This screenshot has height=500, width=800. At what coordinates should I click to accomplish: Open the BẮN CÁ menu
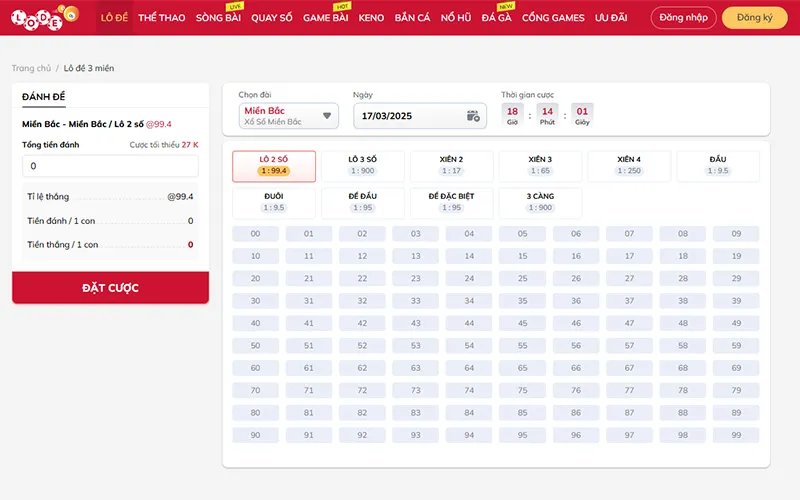[412, 18]
